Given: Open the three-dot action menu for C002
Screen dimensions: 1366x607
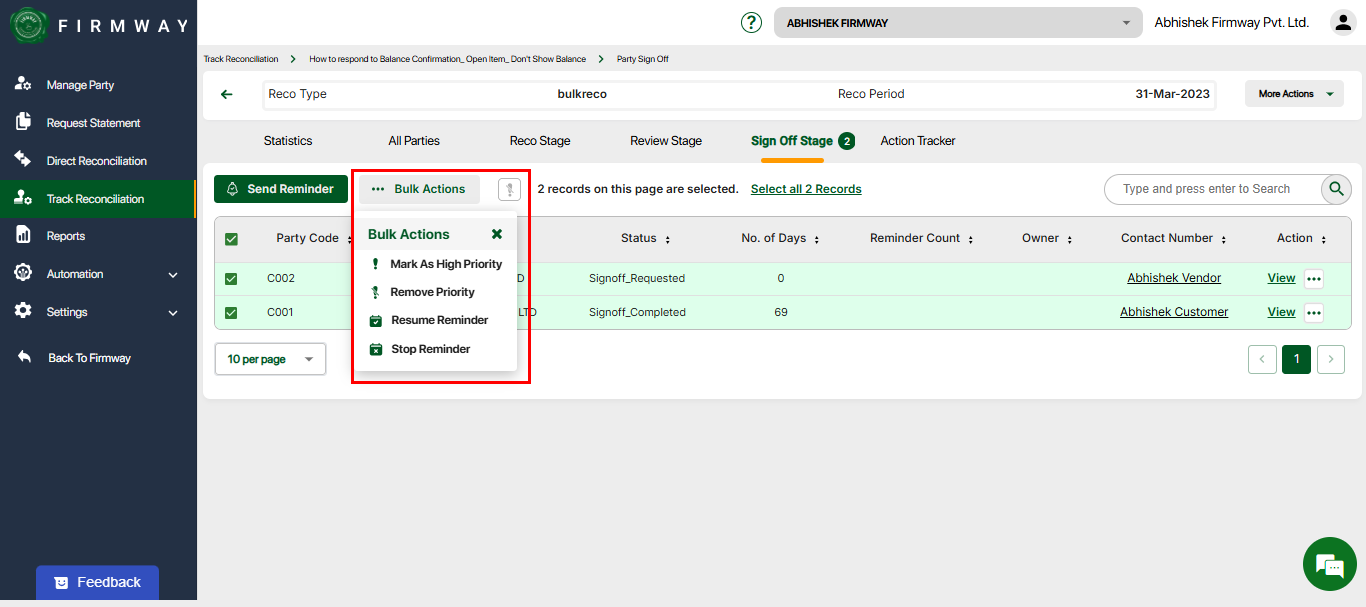Looking at the screenshot, I should coord(1313,279).
